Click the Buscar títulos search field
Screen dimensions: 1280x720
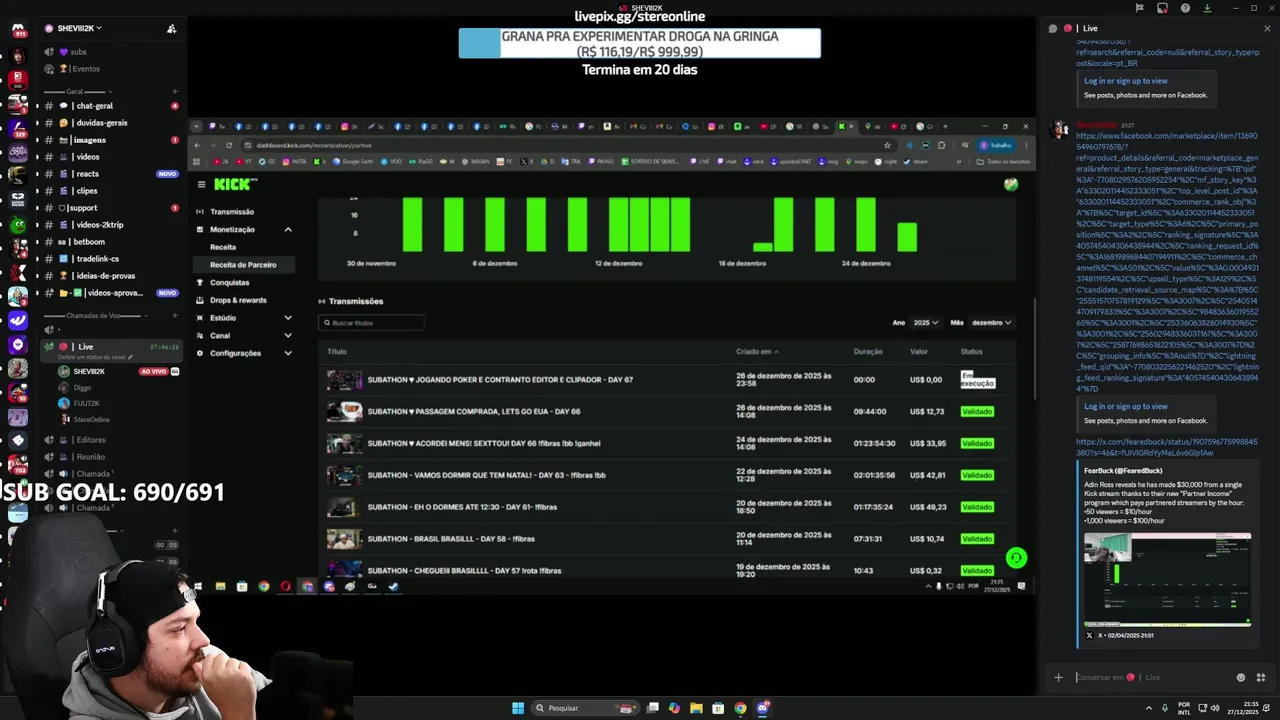(371, 323)
